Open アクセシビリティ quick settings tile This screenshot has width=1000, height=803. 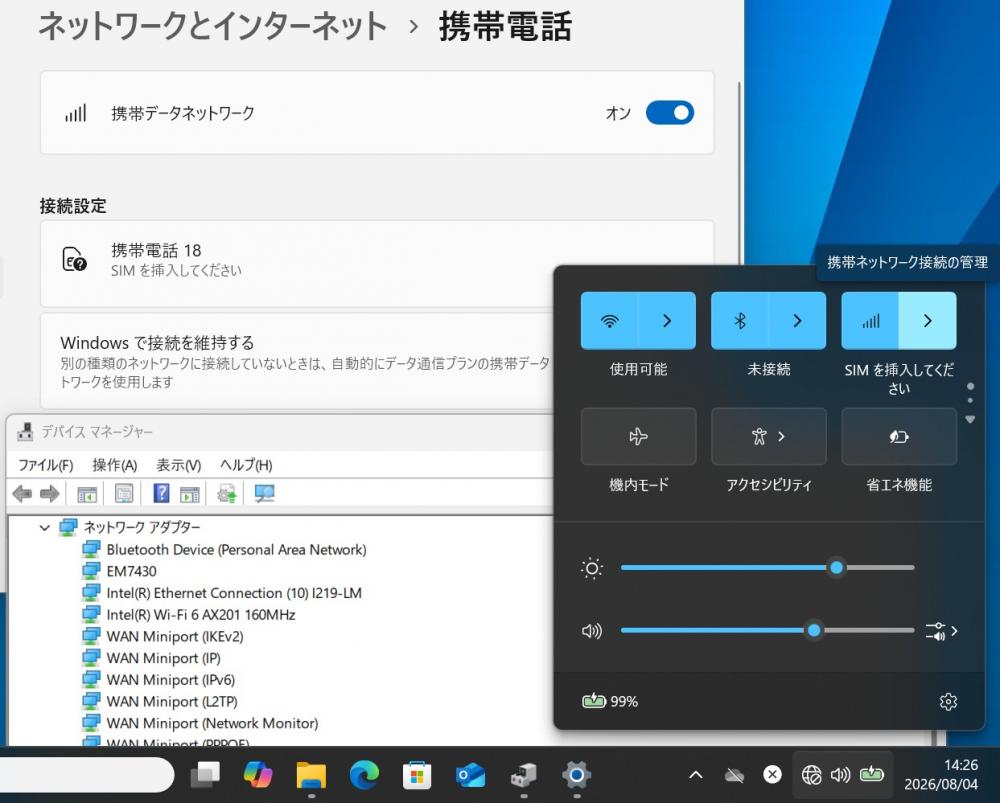[x=768, y=436]
